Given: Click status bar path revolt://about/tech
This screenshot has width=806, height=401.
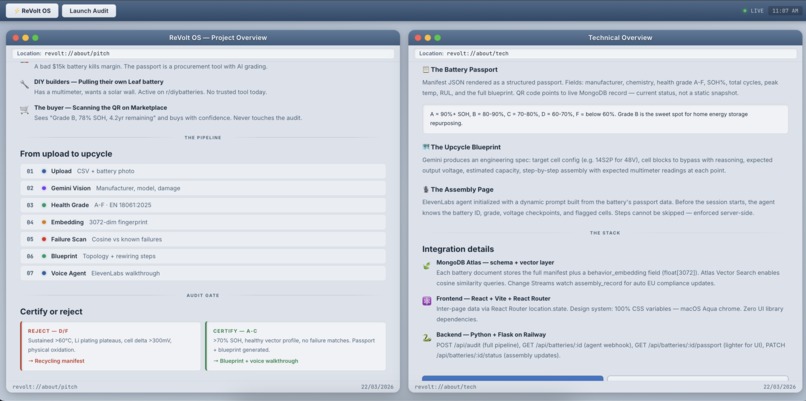Looking at the screenshot, I should [446, 387].
